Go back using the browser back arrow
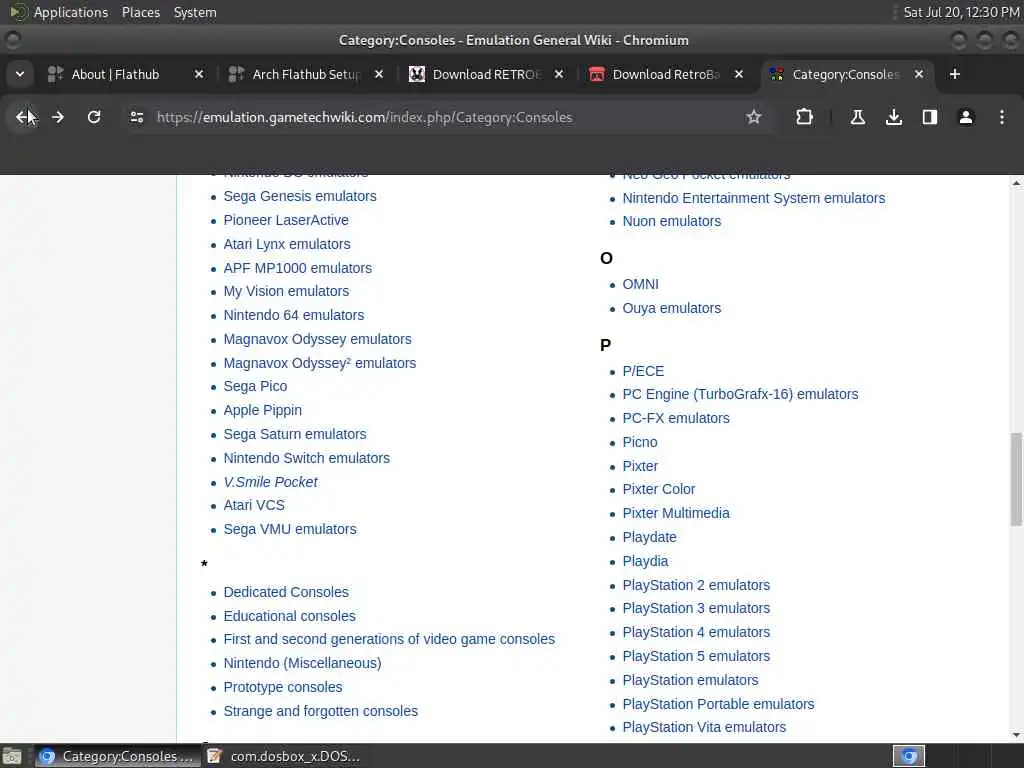The width and height of the screenshot is (1024, 768). [x=24, y=117]
